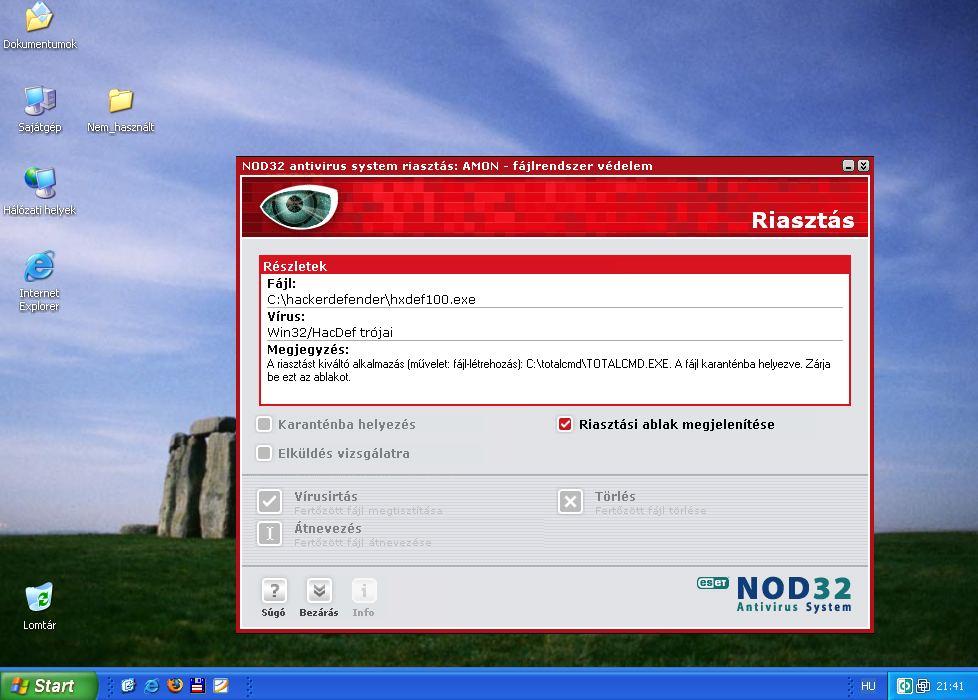The image size is (978, 700).
Task: Click file path C:\hackerdefender\hxdef100.exe
Action: tap(371, 299)
